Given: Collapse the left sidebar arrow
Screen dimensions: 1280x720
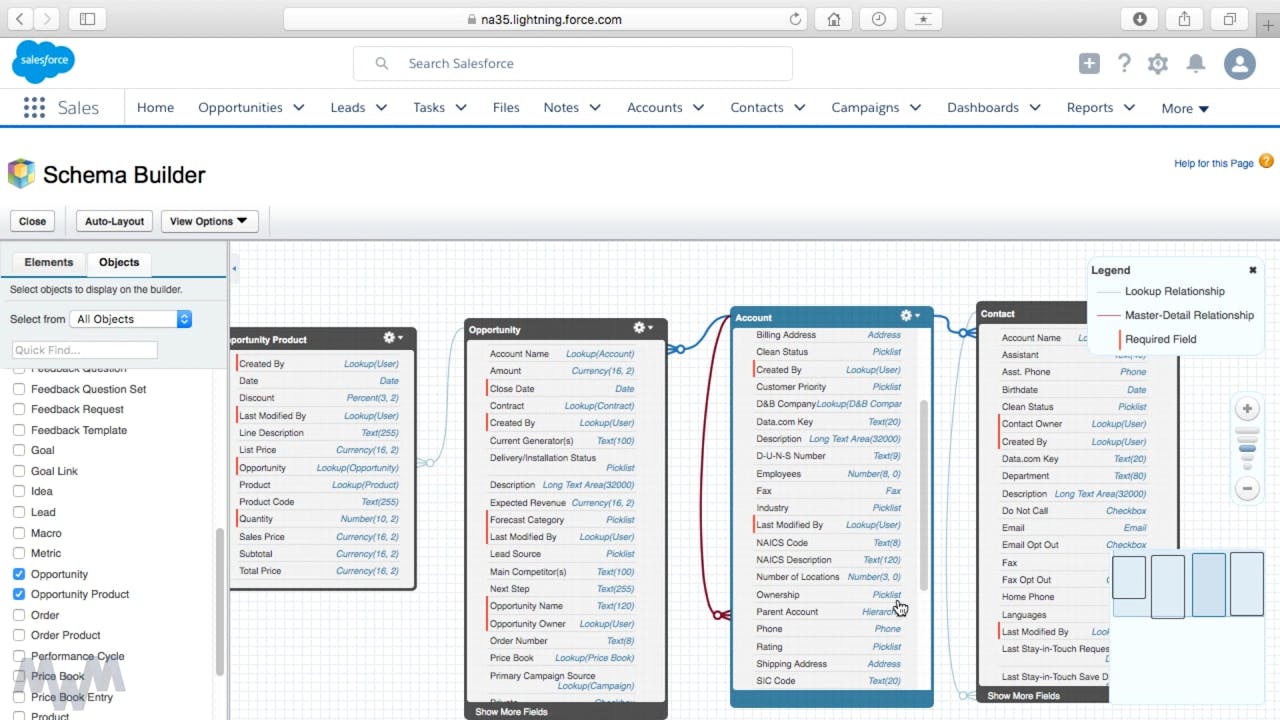Looking at the screenshot, I should pyautogui.click(x=234, y=269).
